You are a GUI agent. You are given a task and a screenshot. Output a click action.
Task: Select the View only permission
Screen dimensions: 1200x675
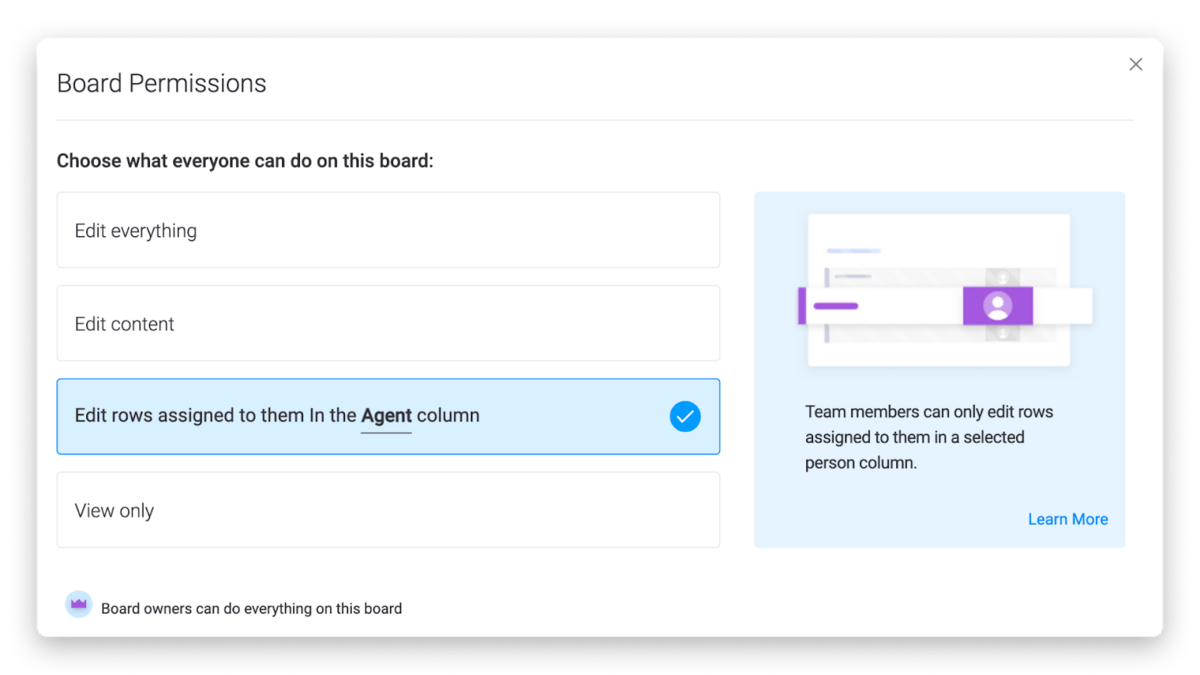[388, 511]
